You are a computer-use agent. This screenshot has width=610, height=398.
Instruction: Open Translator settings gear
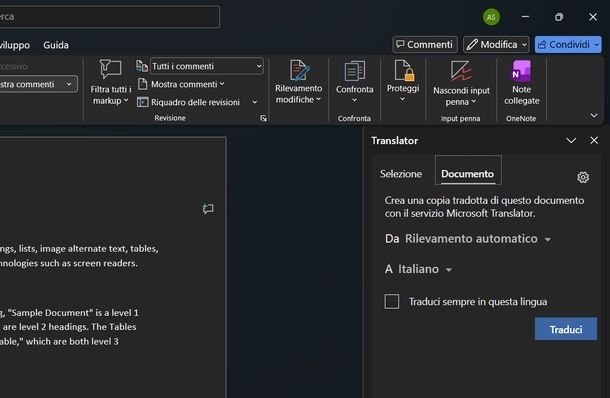[583, 177]
